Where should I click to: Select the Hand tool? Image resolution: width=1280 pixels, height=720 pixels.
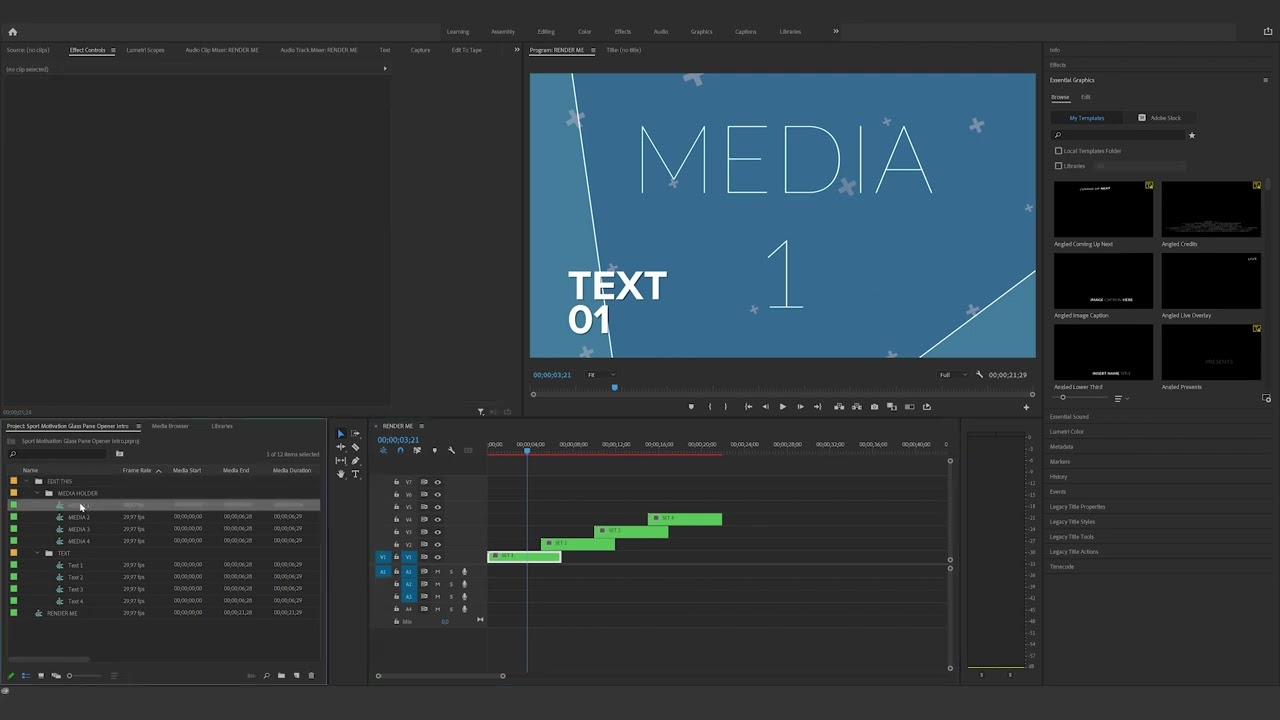click(x=340, y=474)
